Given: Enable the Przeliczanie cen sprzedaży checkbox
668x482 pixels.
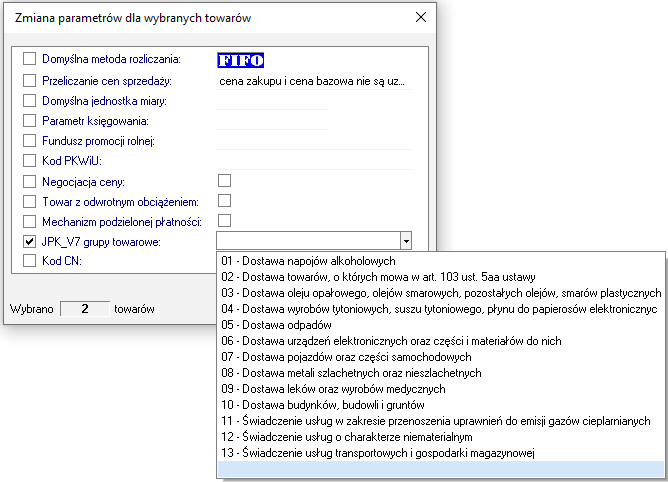Looking at the screenshot, I should pyautogui.click(x=29, y=81).
